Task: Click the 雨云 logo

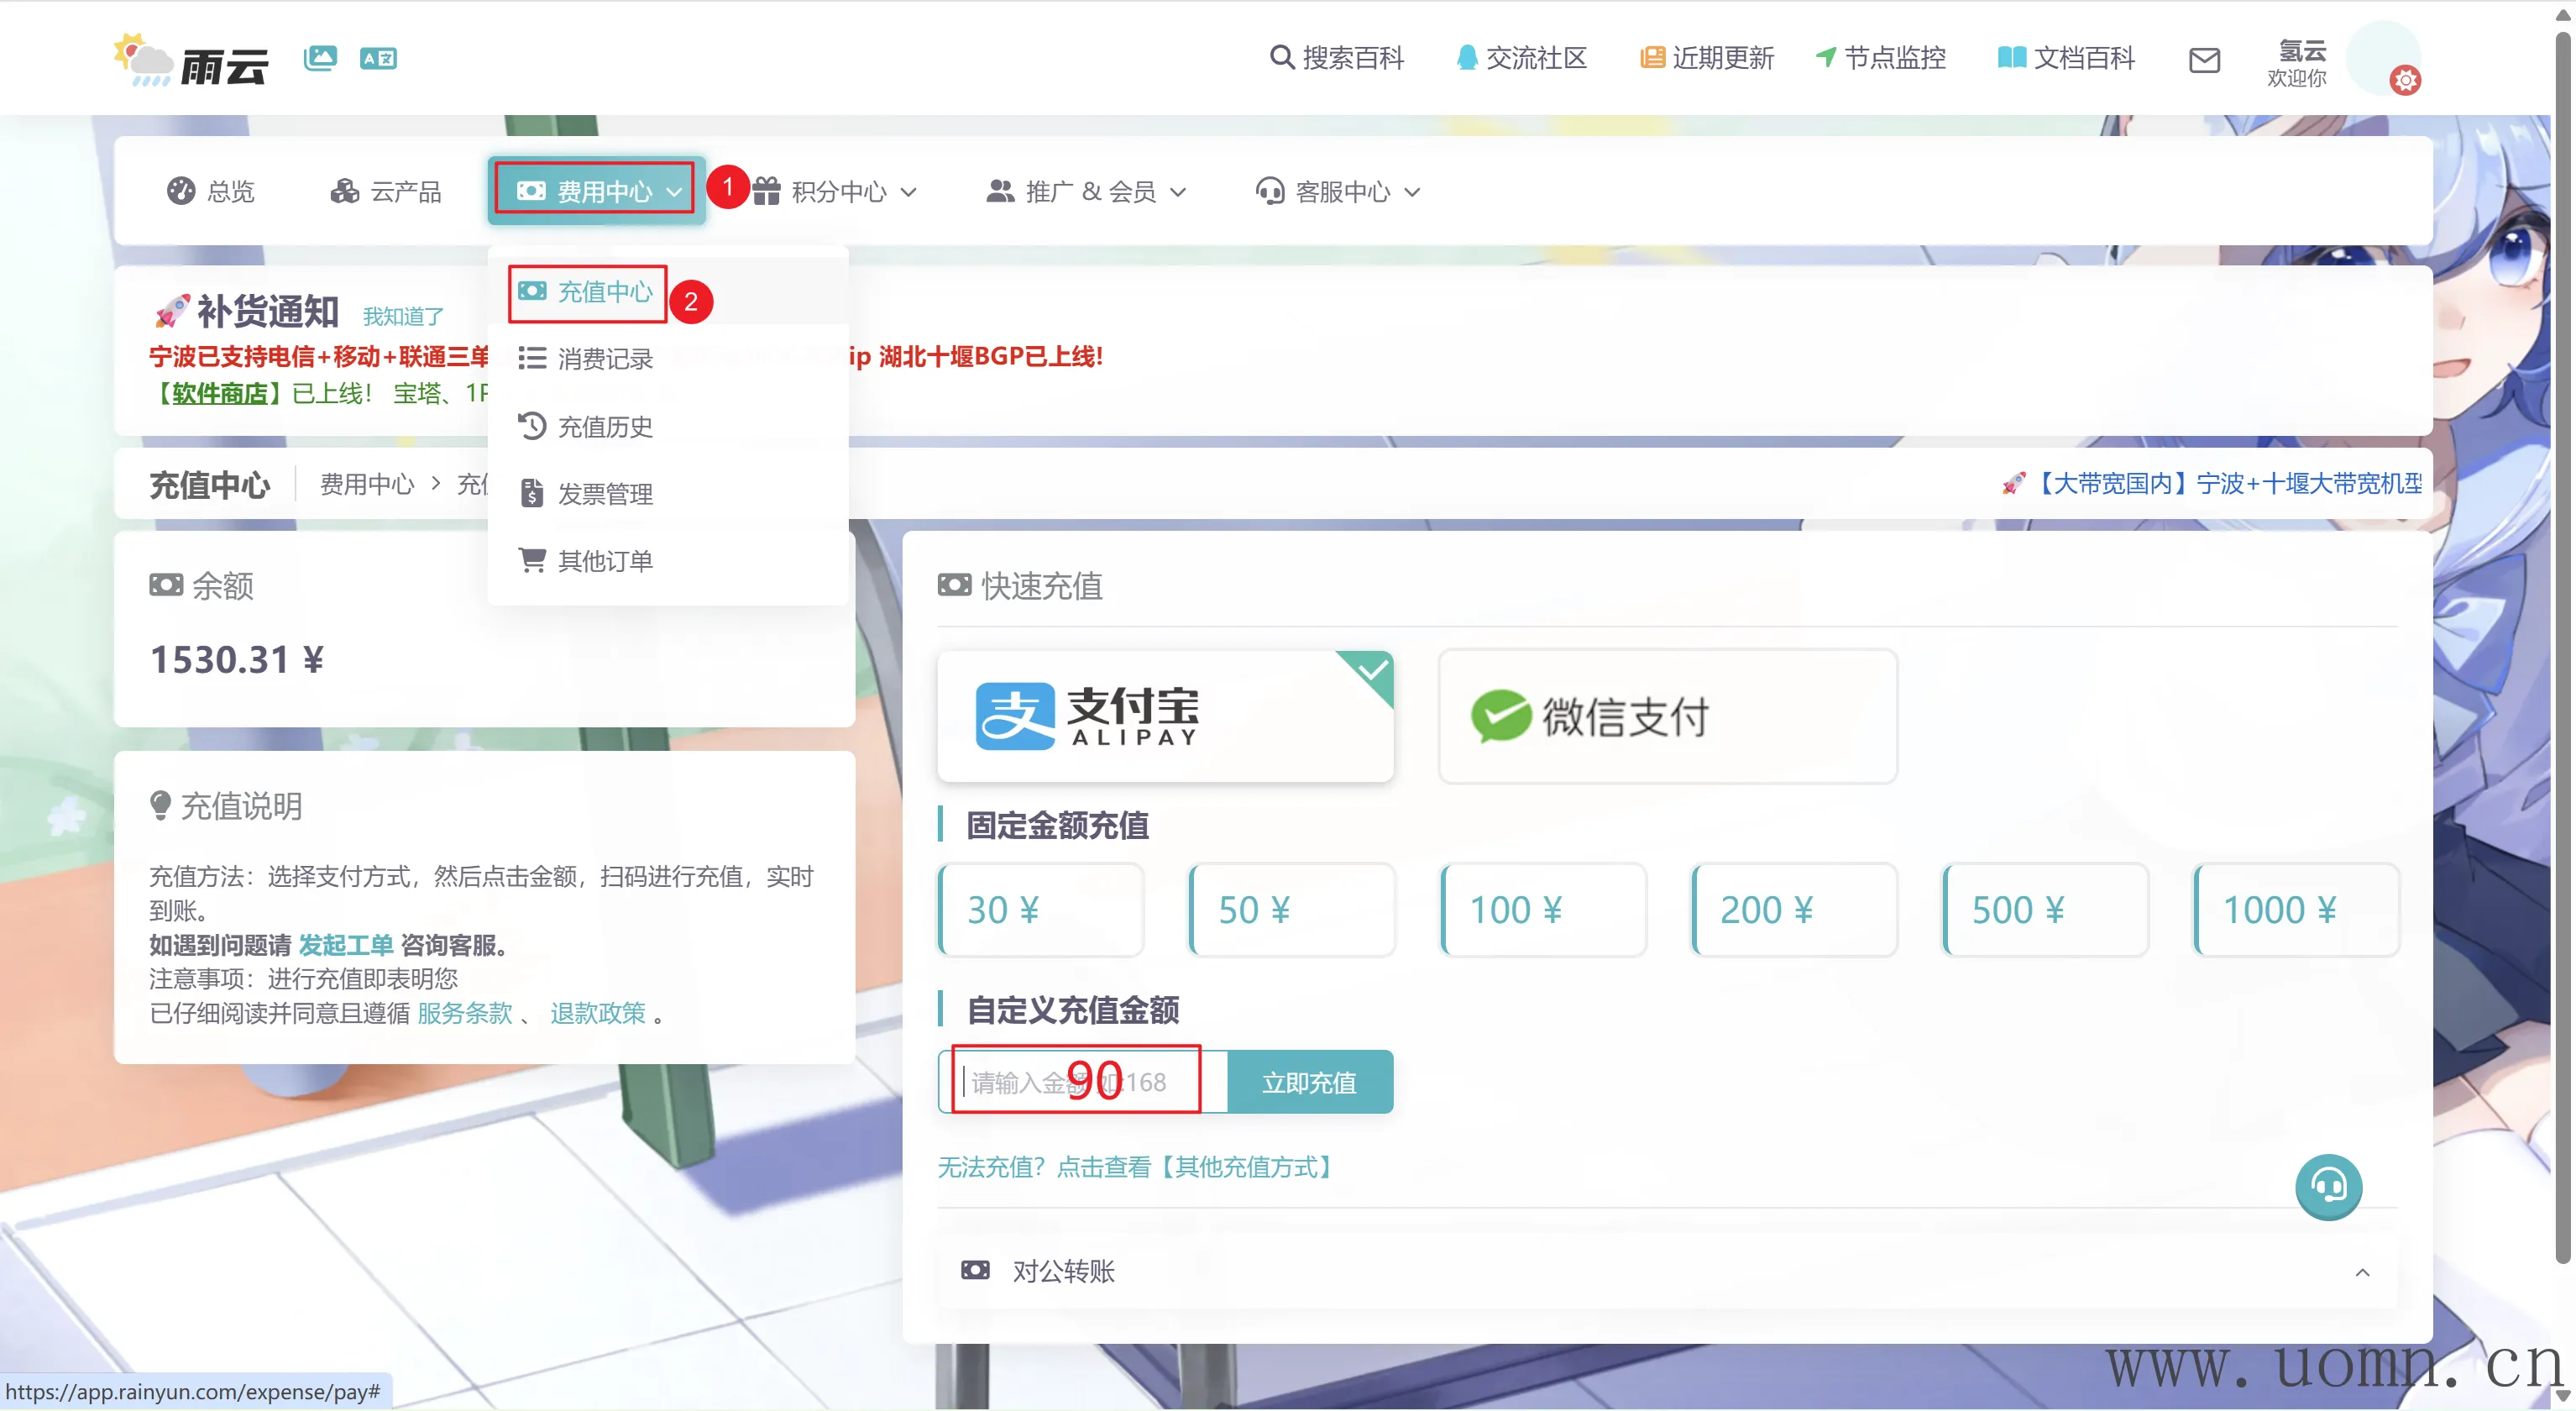Action: tap(192, 60)
